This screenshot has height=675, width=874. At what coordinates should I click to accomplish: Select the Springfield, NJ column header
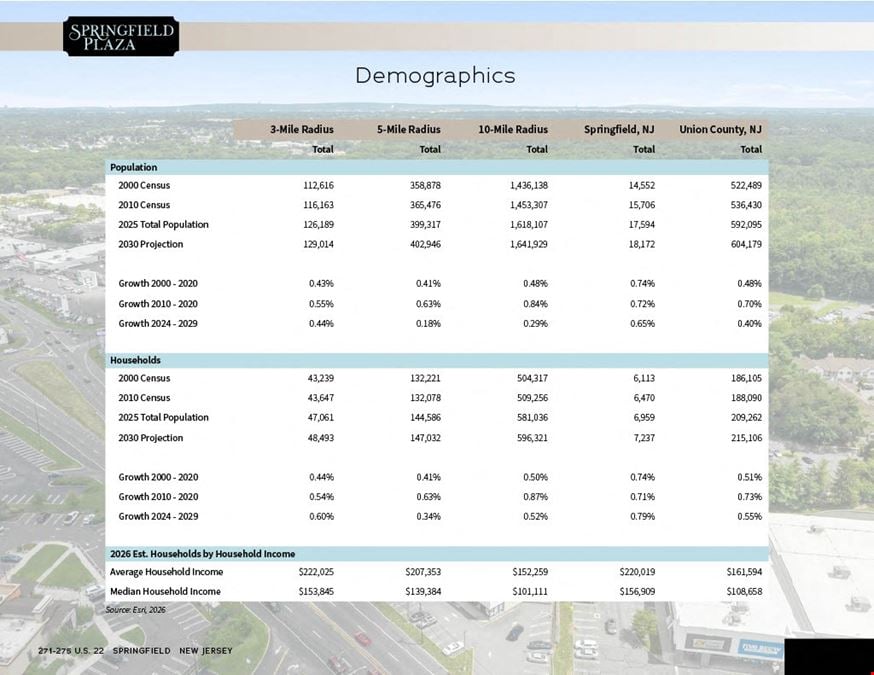(x=619, y=129)
